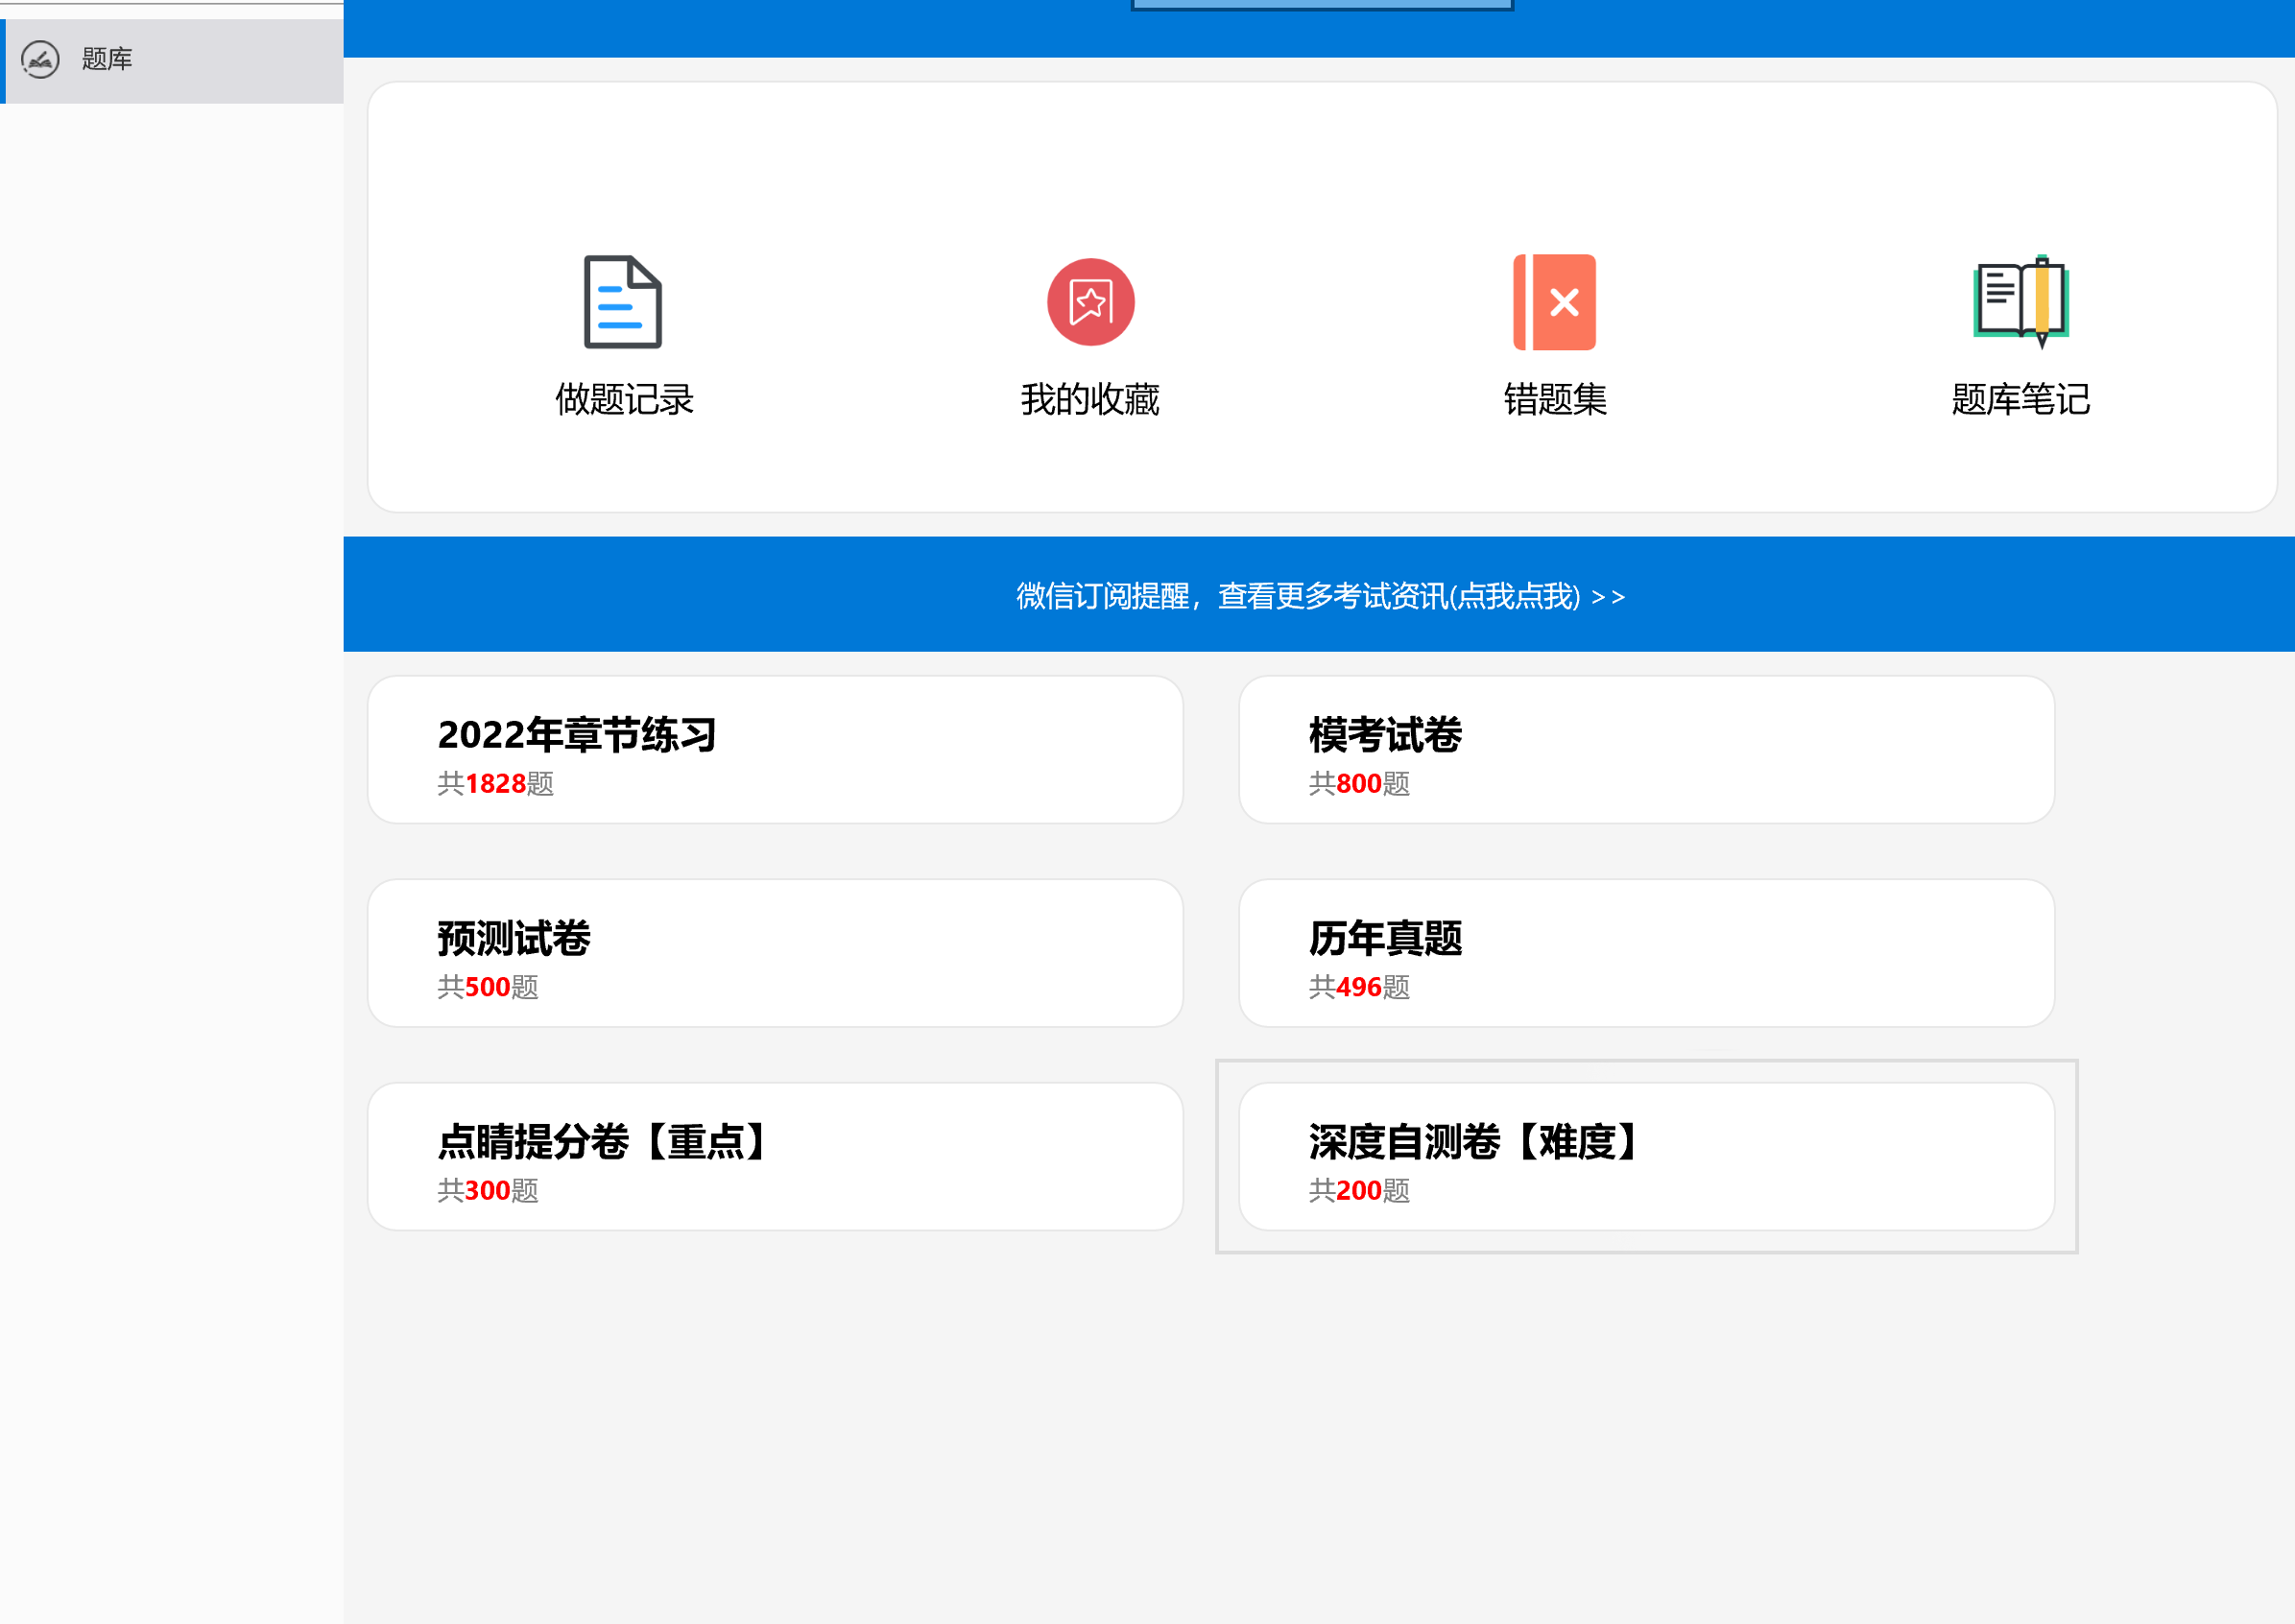
Task: Click the 共1828题 question count
Action: [x=495, y=784]
